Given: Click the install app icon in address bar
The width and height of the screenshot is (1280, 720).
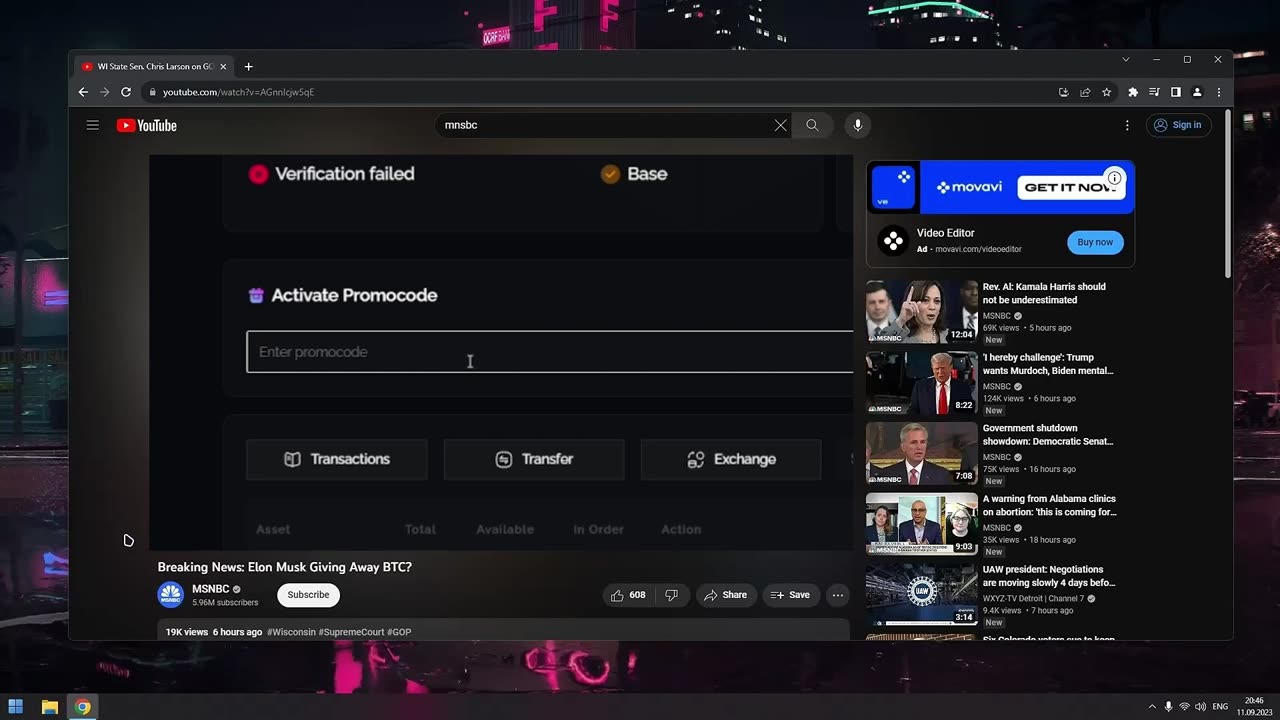Looking at the screenshot, I should point(1063,92).
